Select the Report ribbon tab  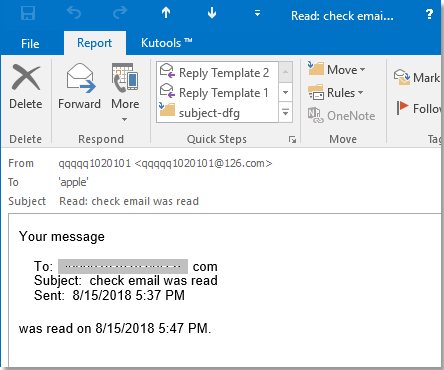pos(95,43)
